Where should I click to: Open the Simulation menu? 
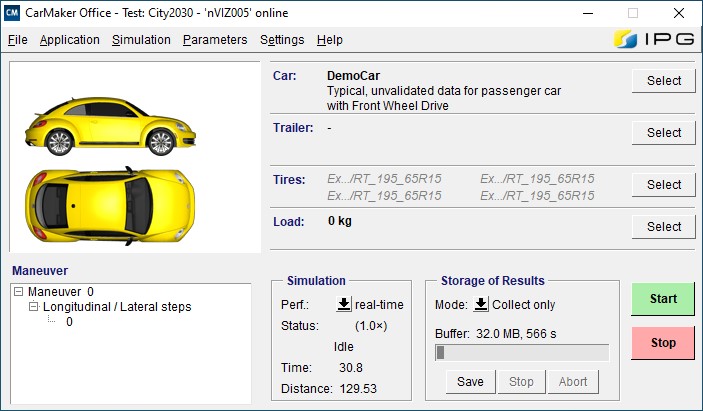pos(141,40)
